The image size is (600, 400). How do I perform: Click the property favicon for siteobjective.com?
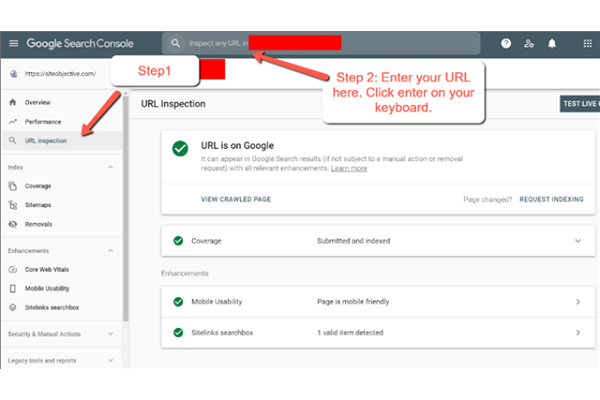point(14,74)
